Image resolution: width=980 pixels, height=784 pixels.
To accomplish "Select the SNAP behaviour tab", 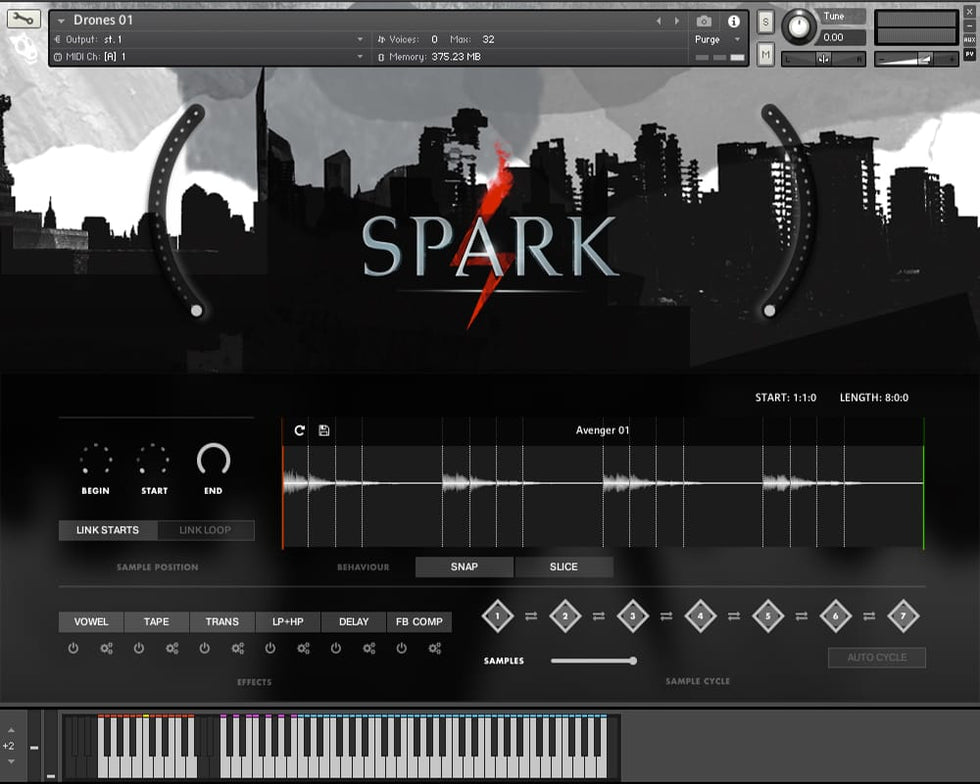I will [464, 567].
